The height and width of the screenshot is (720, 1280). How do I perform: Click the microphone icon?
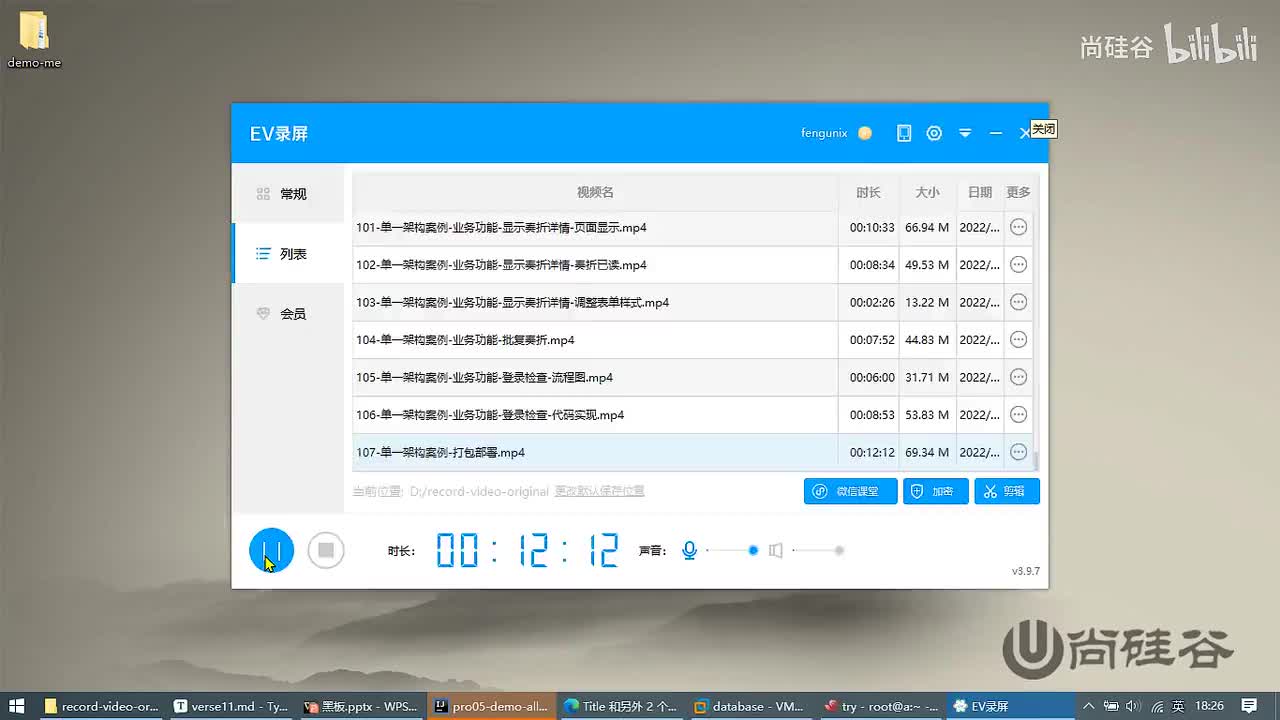point(689,550)
